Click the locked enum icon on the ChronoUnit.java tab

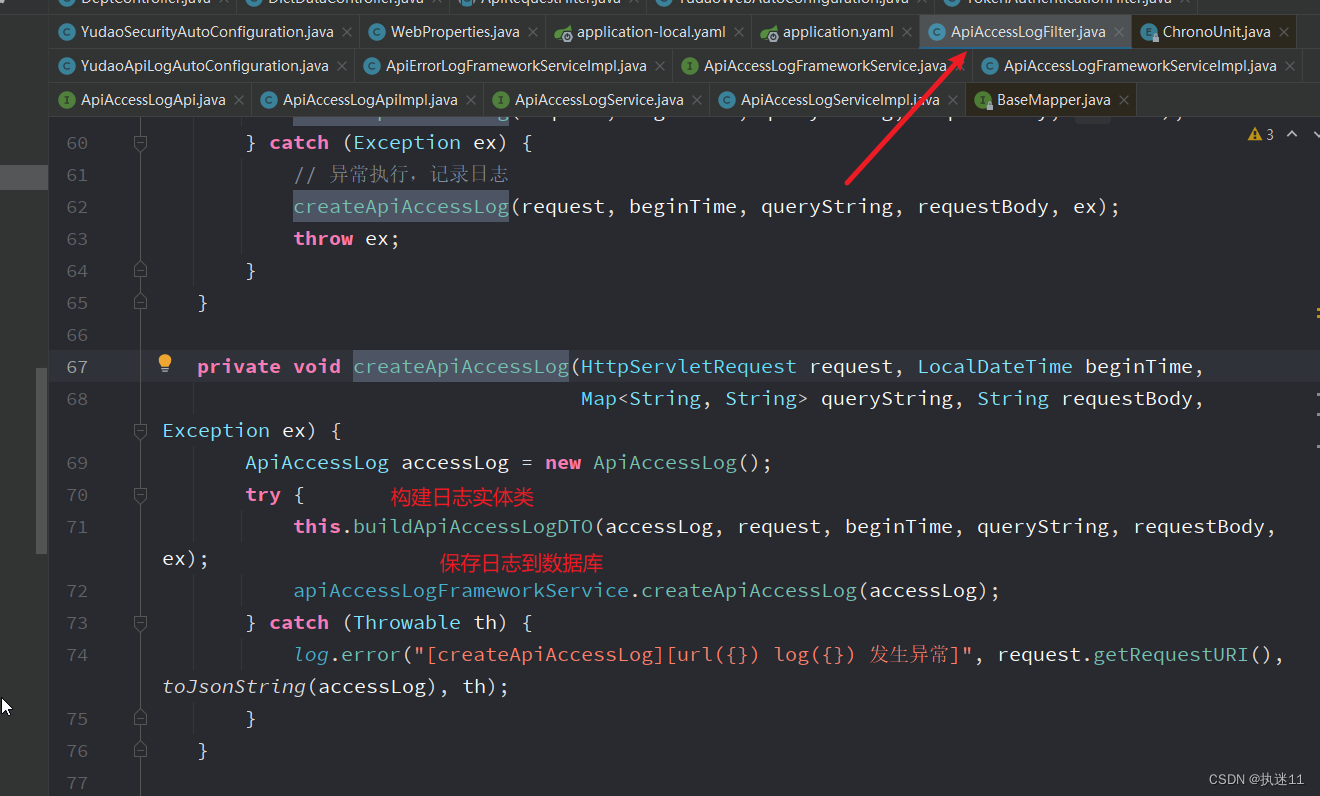[1149, 32]
